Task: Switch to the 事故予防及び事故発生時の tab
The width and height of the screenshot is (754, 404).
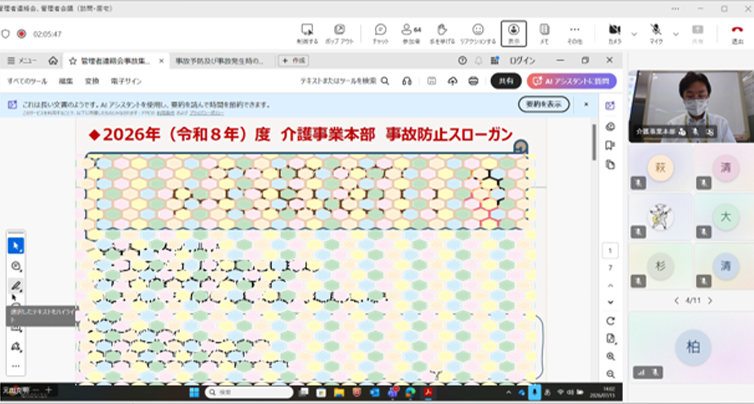Action: pos(219,61)
